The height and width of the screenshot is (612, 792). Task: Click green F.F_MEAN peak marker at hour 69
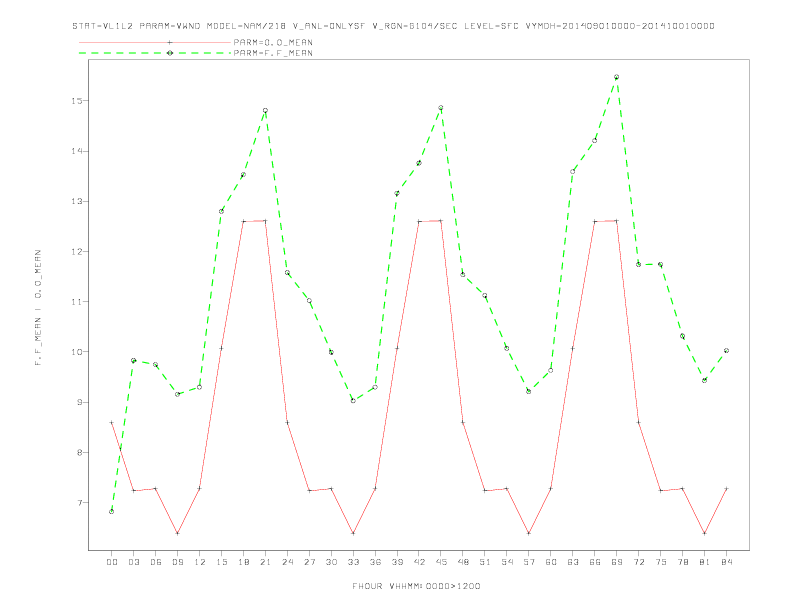click(x=617, y=77)
